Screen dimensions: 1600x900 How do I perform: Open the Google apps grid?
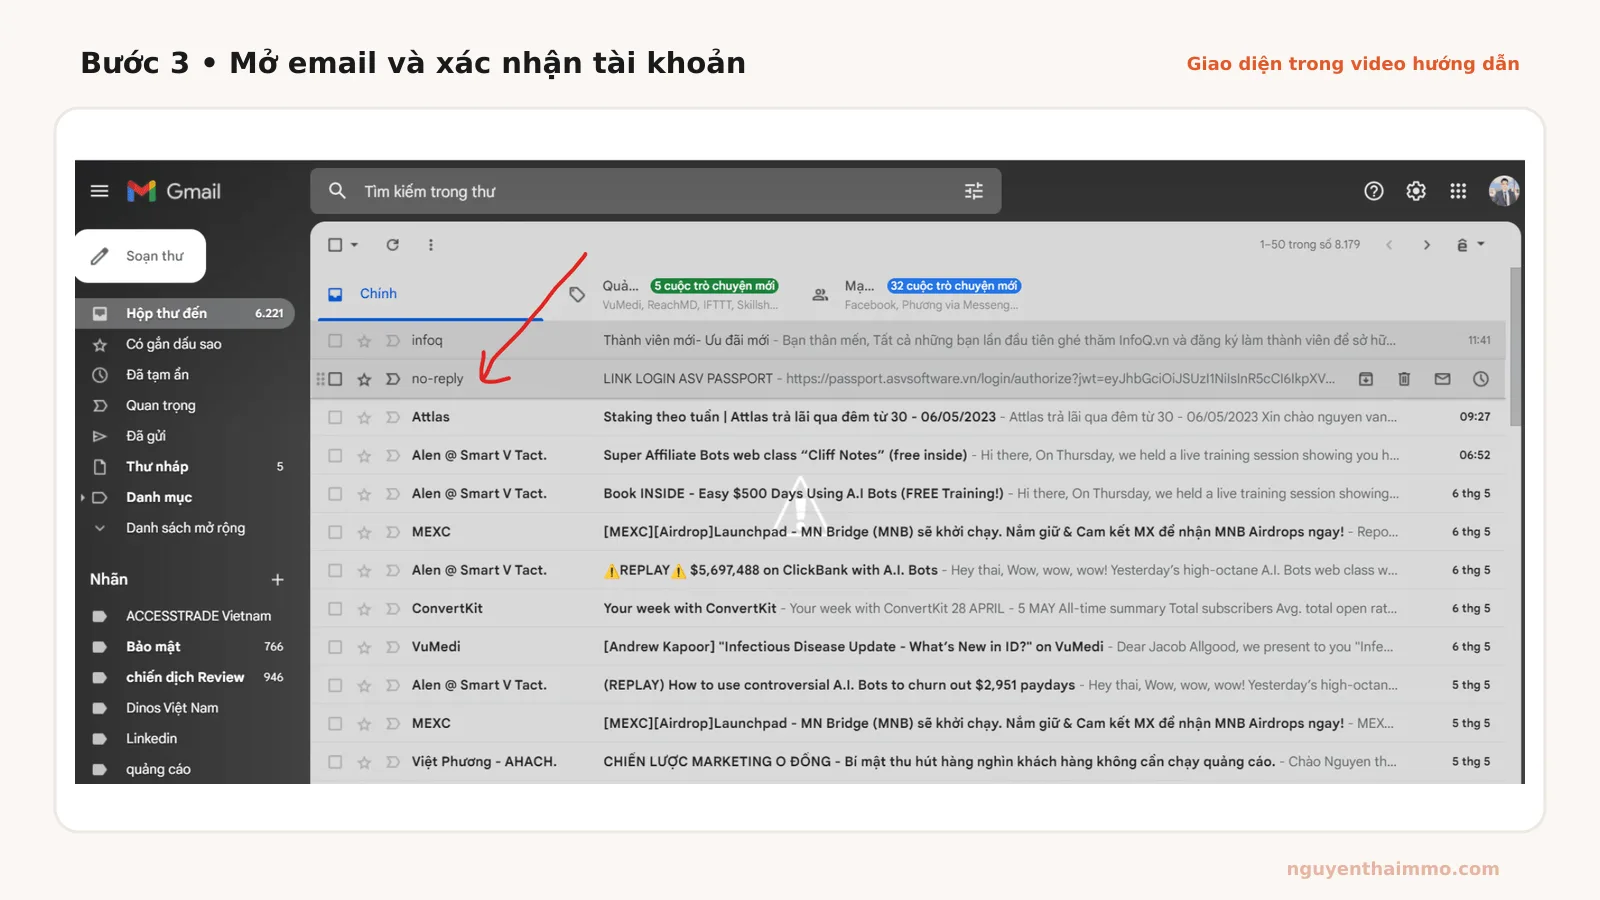coord(1458,191)
